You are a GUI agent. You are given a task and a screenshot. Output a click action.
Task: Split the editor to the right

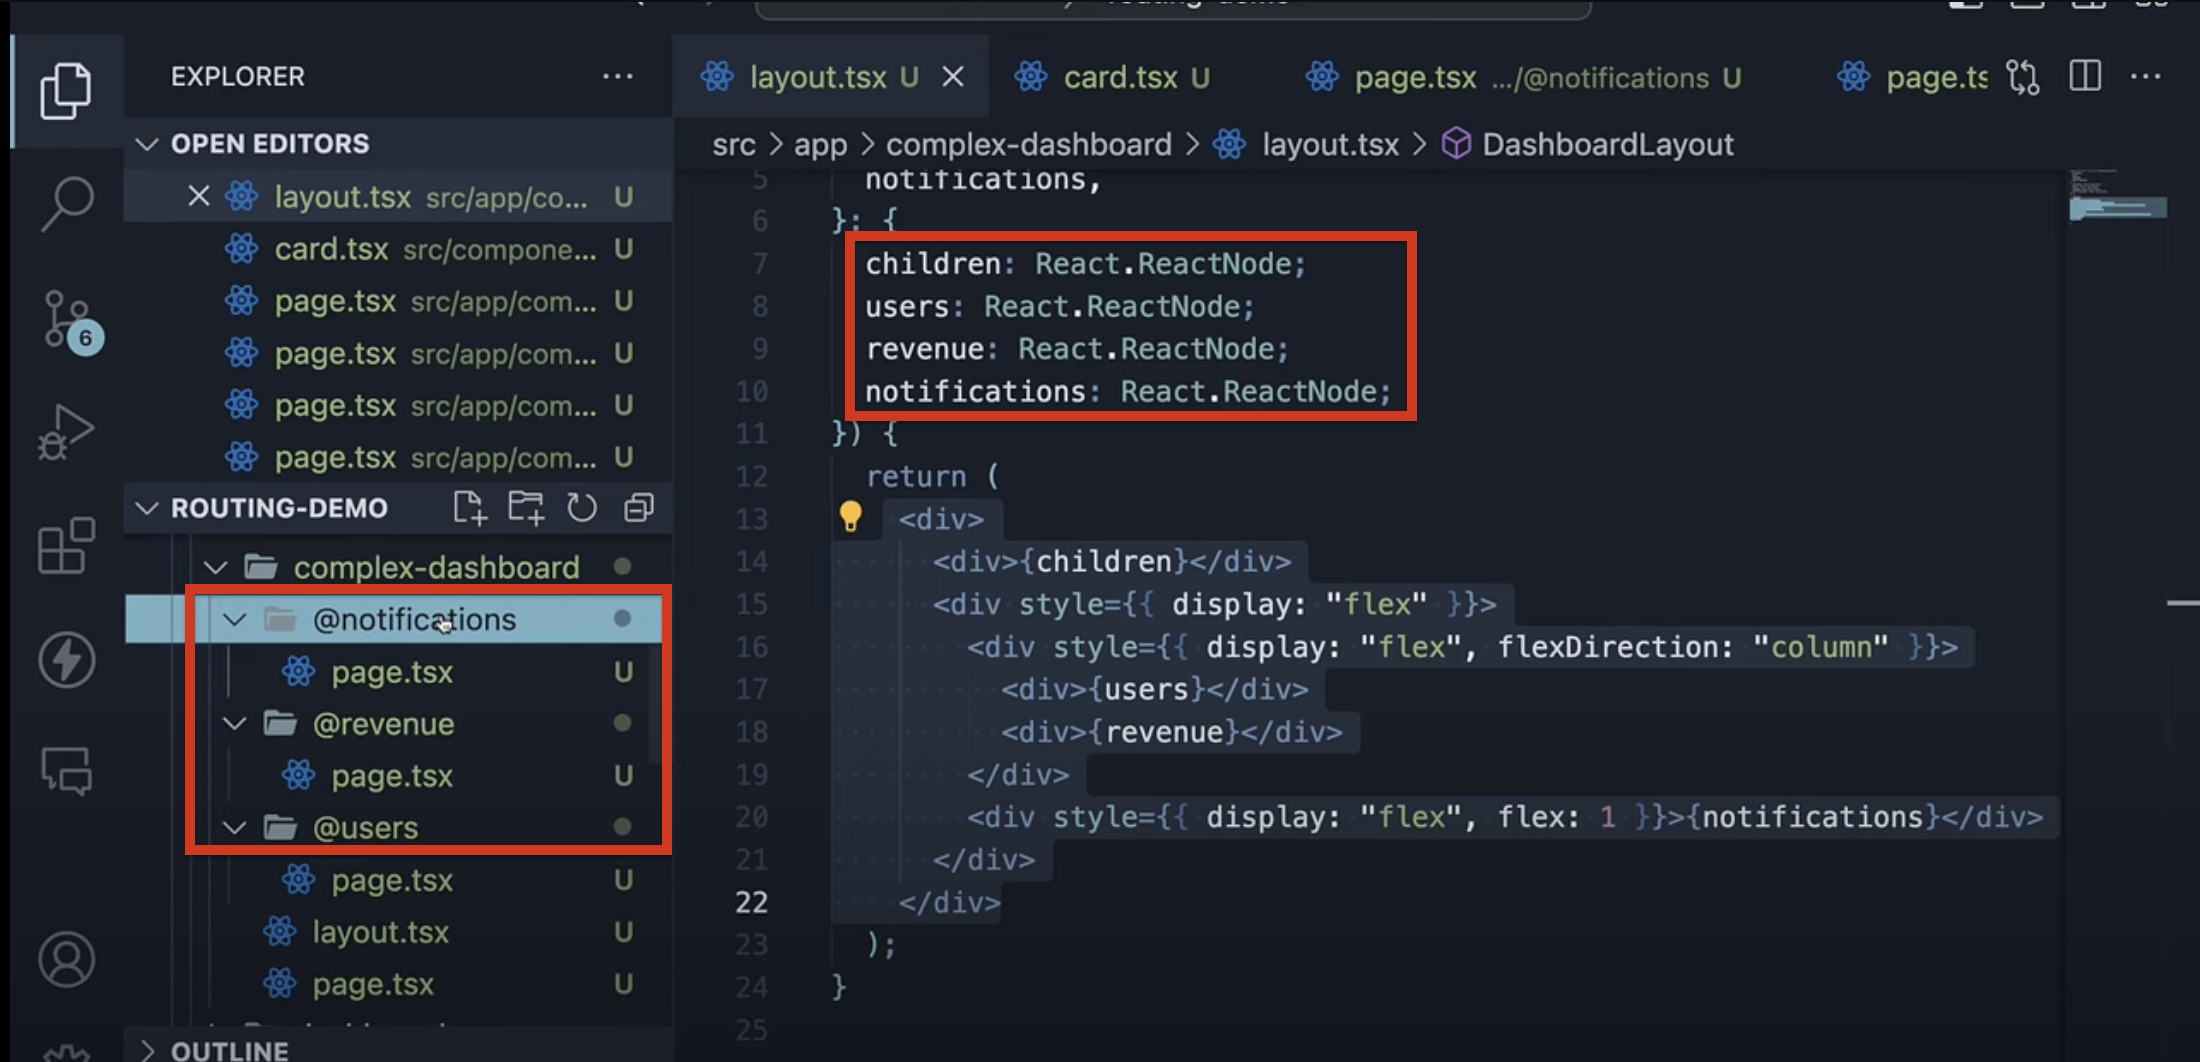tap(2085, 77)
